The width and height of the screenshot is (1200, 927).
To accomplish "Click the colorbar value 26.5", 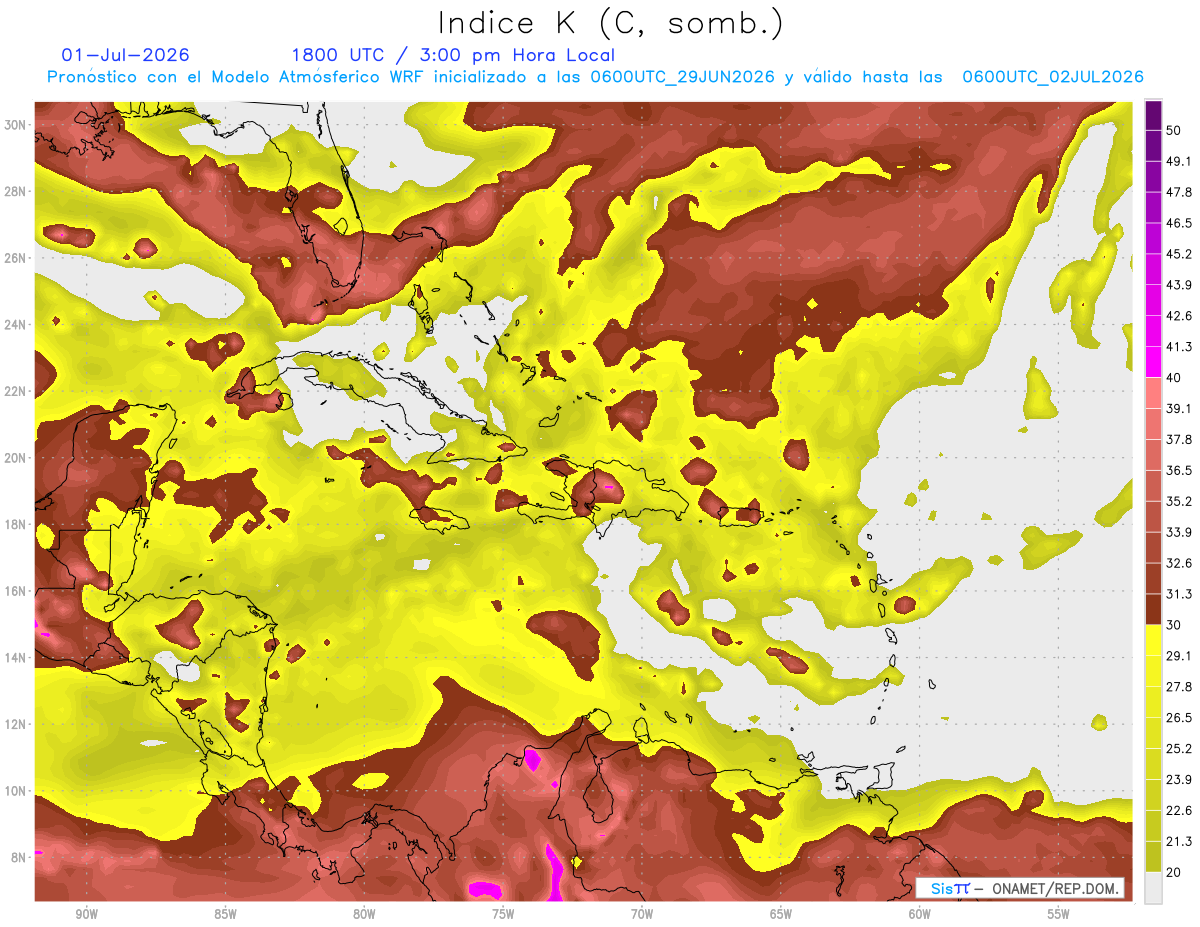I will 1178,717.
